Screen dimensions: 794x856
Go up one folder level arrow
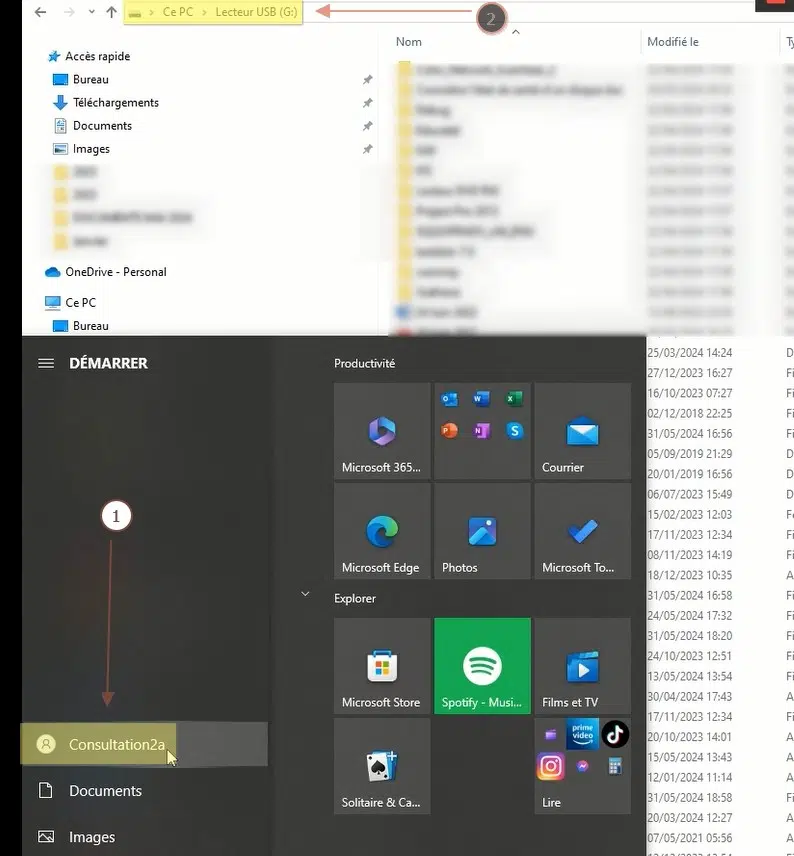pos(111,12)
